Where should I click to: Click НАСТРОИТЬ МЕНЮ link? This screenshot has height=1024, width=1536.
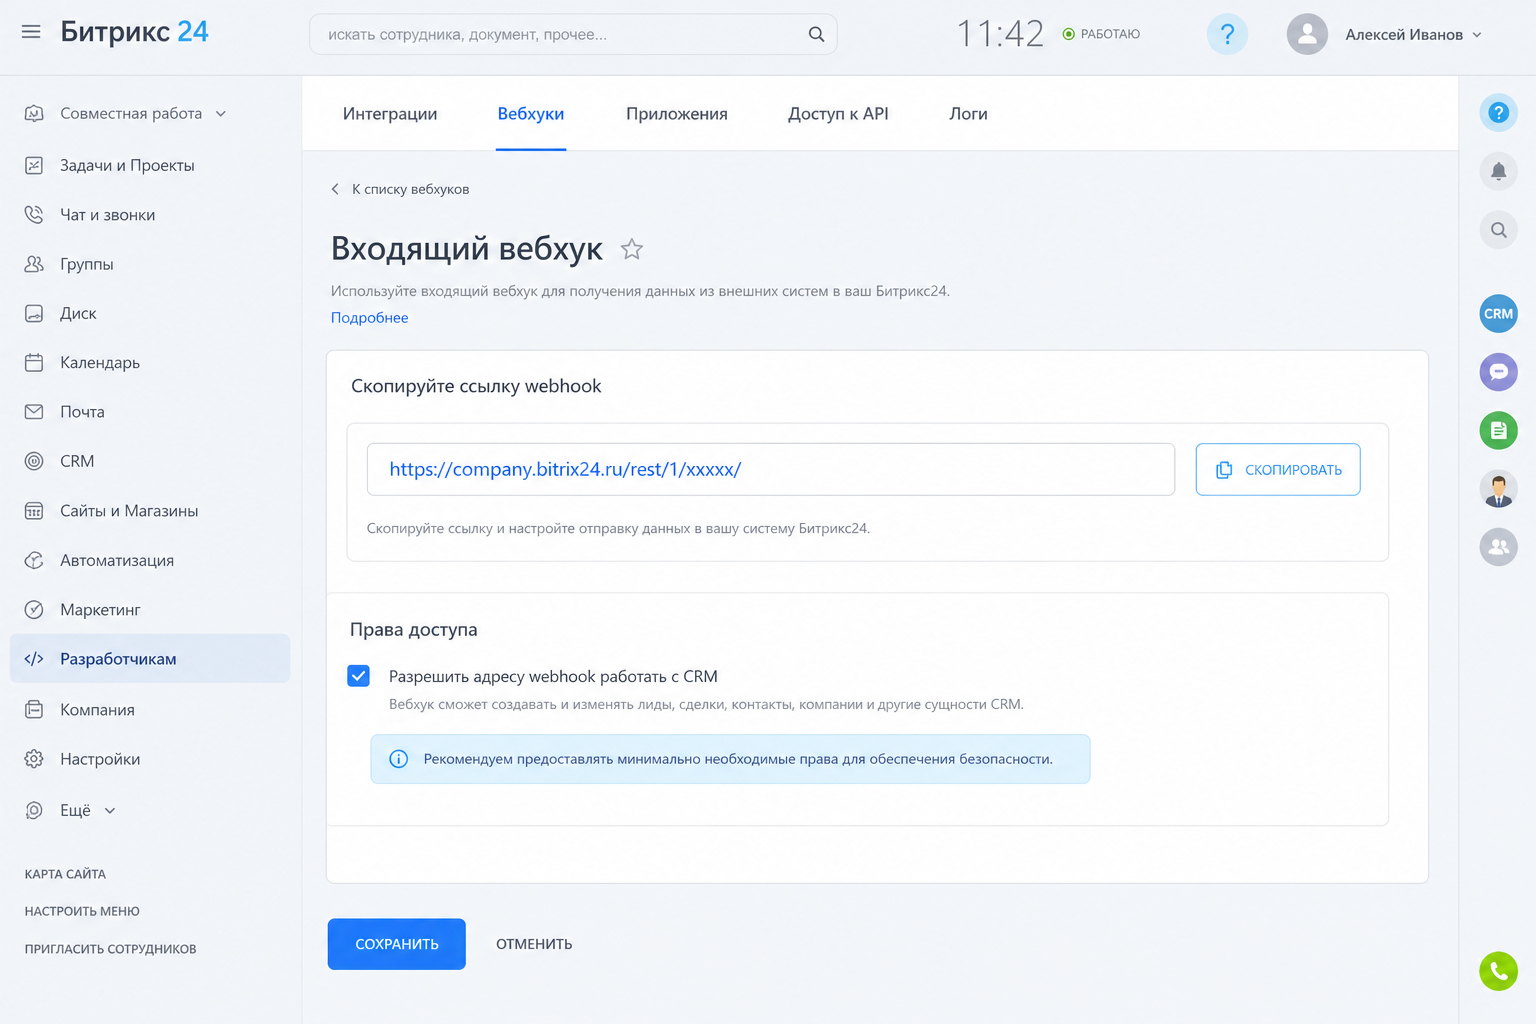point(82,911)
